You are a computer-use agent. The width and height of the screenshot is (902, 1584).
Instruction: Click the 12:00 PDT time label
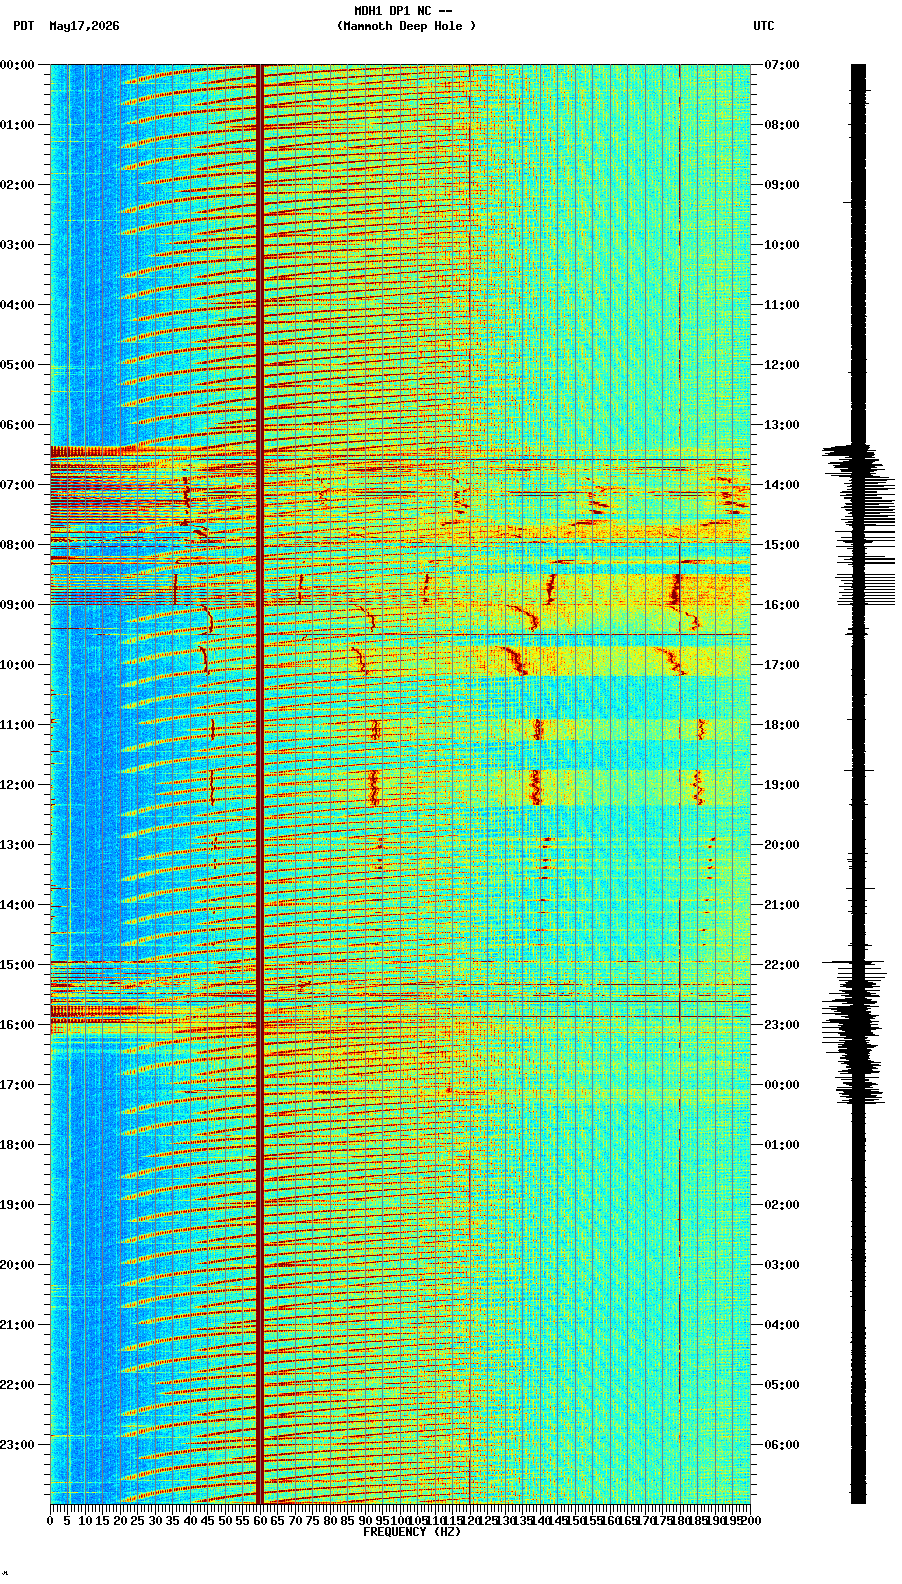point(17,785)
